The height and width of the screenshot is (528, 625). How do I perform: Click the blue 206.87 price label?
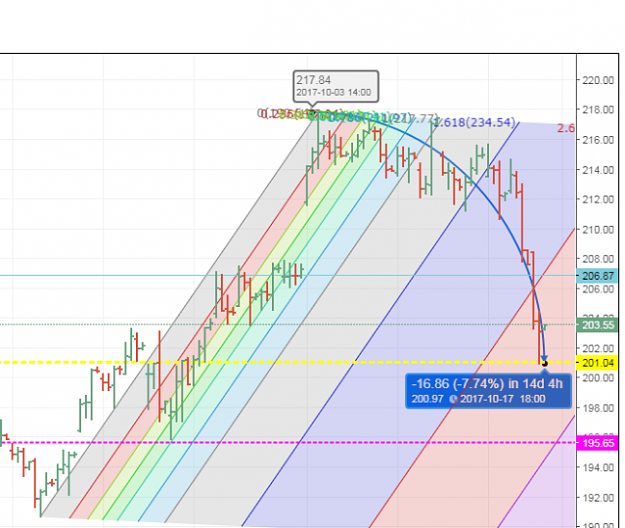597,276
